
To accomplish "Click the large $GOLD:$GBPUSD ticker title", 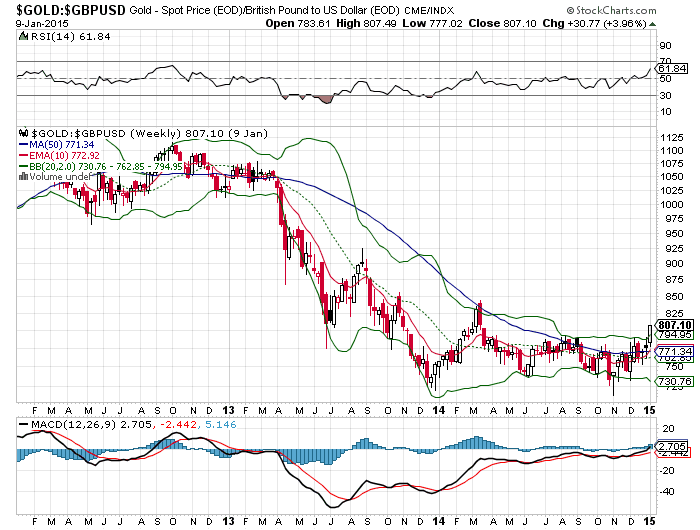I will pyautogui.click(x=71, y=9).
